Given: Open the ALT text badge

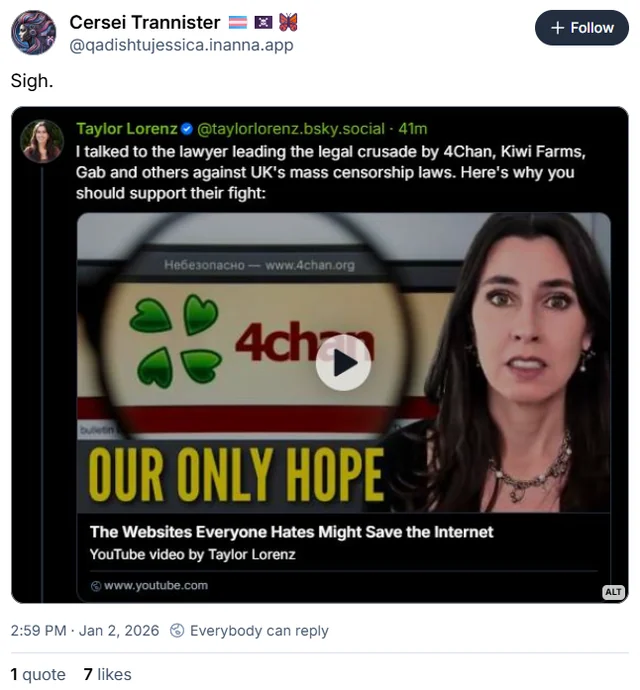Looking at the screenshot, I should [613, 592].
